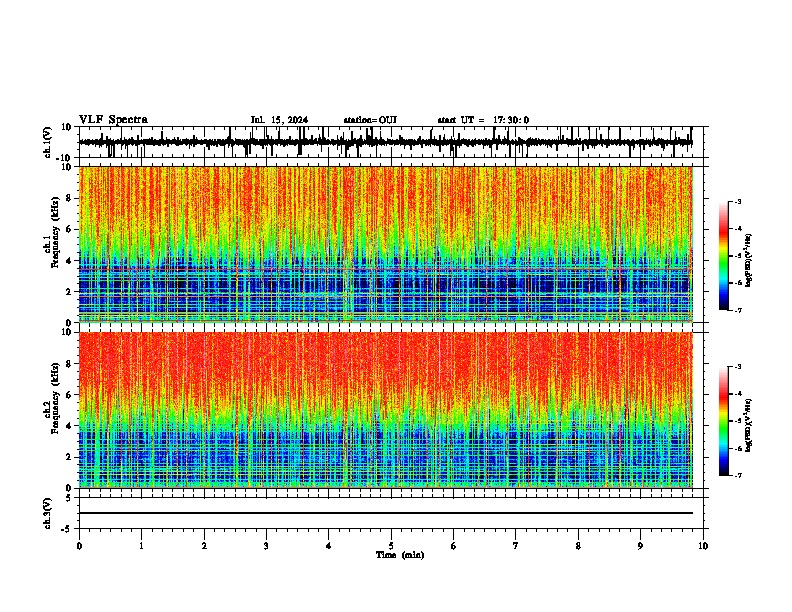This screenshot has width=792, height=612.
Task: Click time axis tick label "4"
Action: (329, 546)
